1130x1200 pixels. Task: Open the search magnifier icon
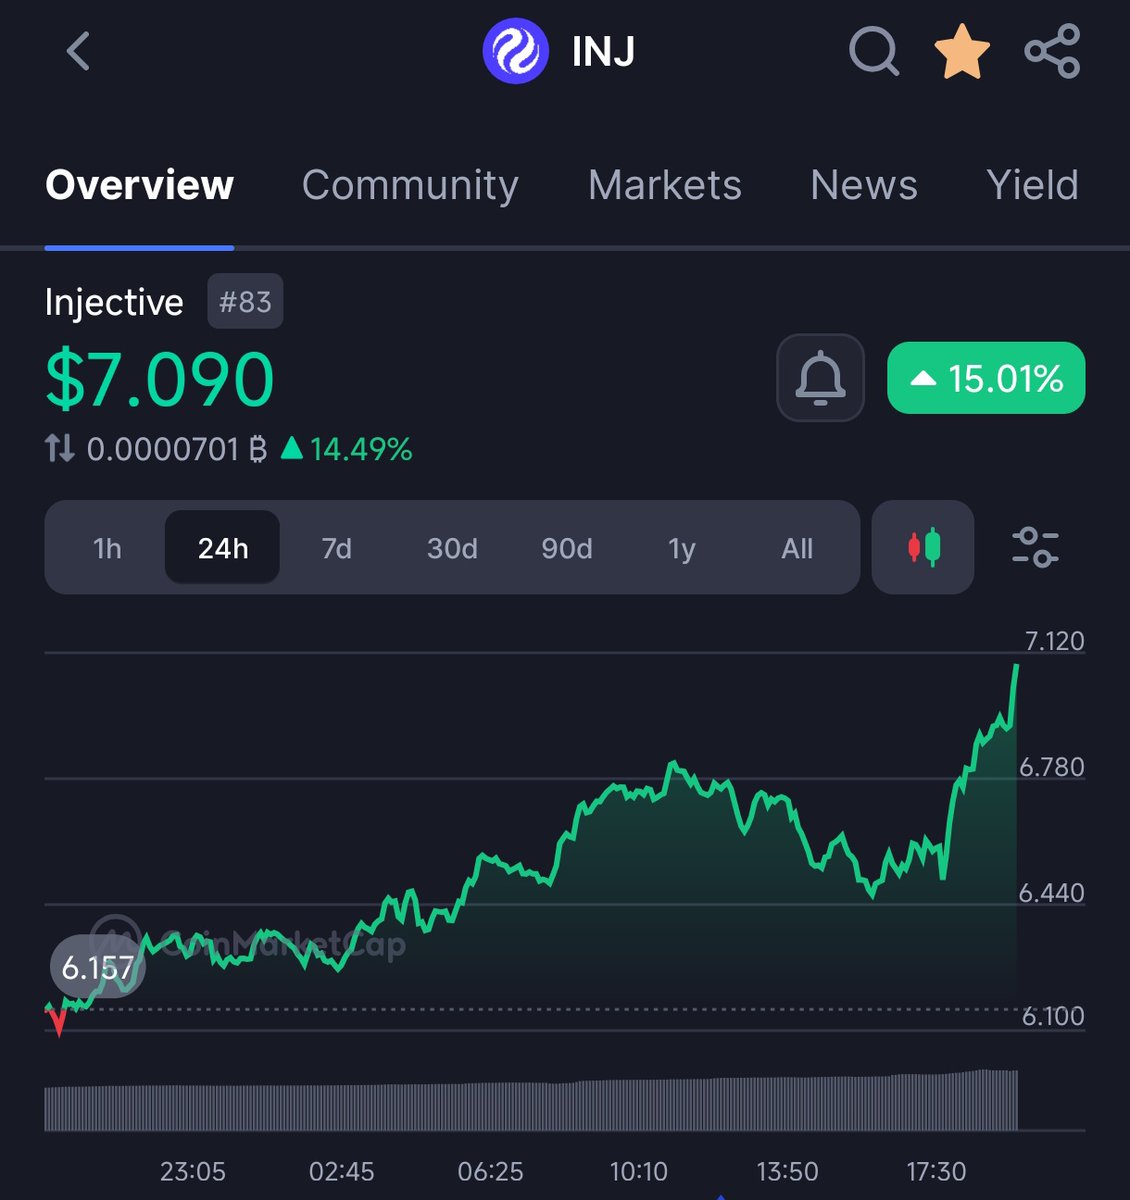point(874,51)
